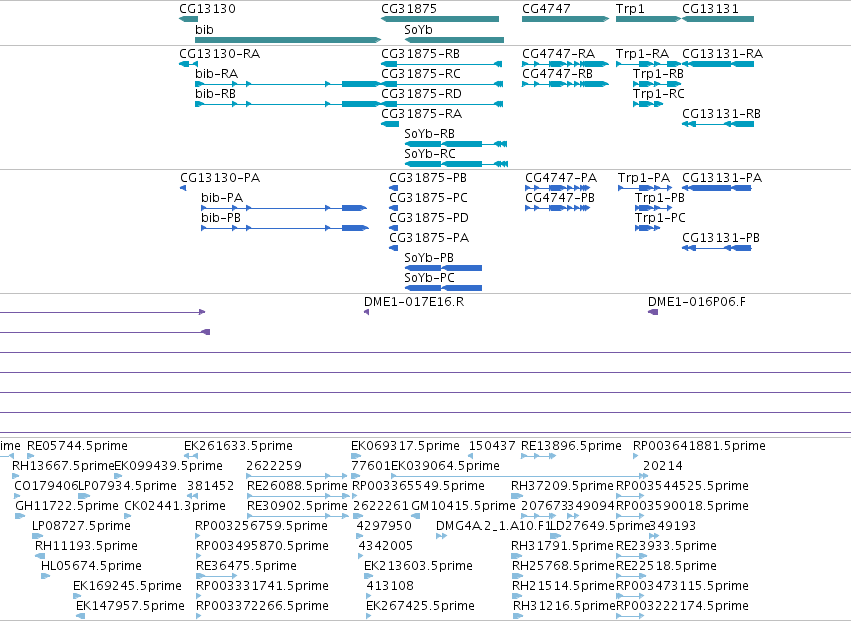Click the 2622259 feature label

tap(274, 466)
